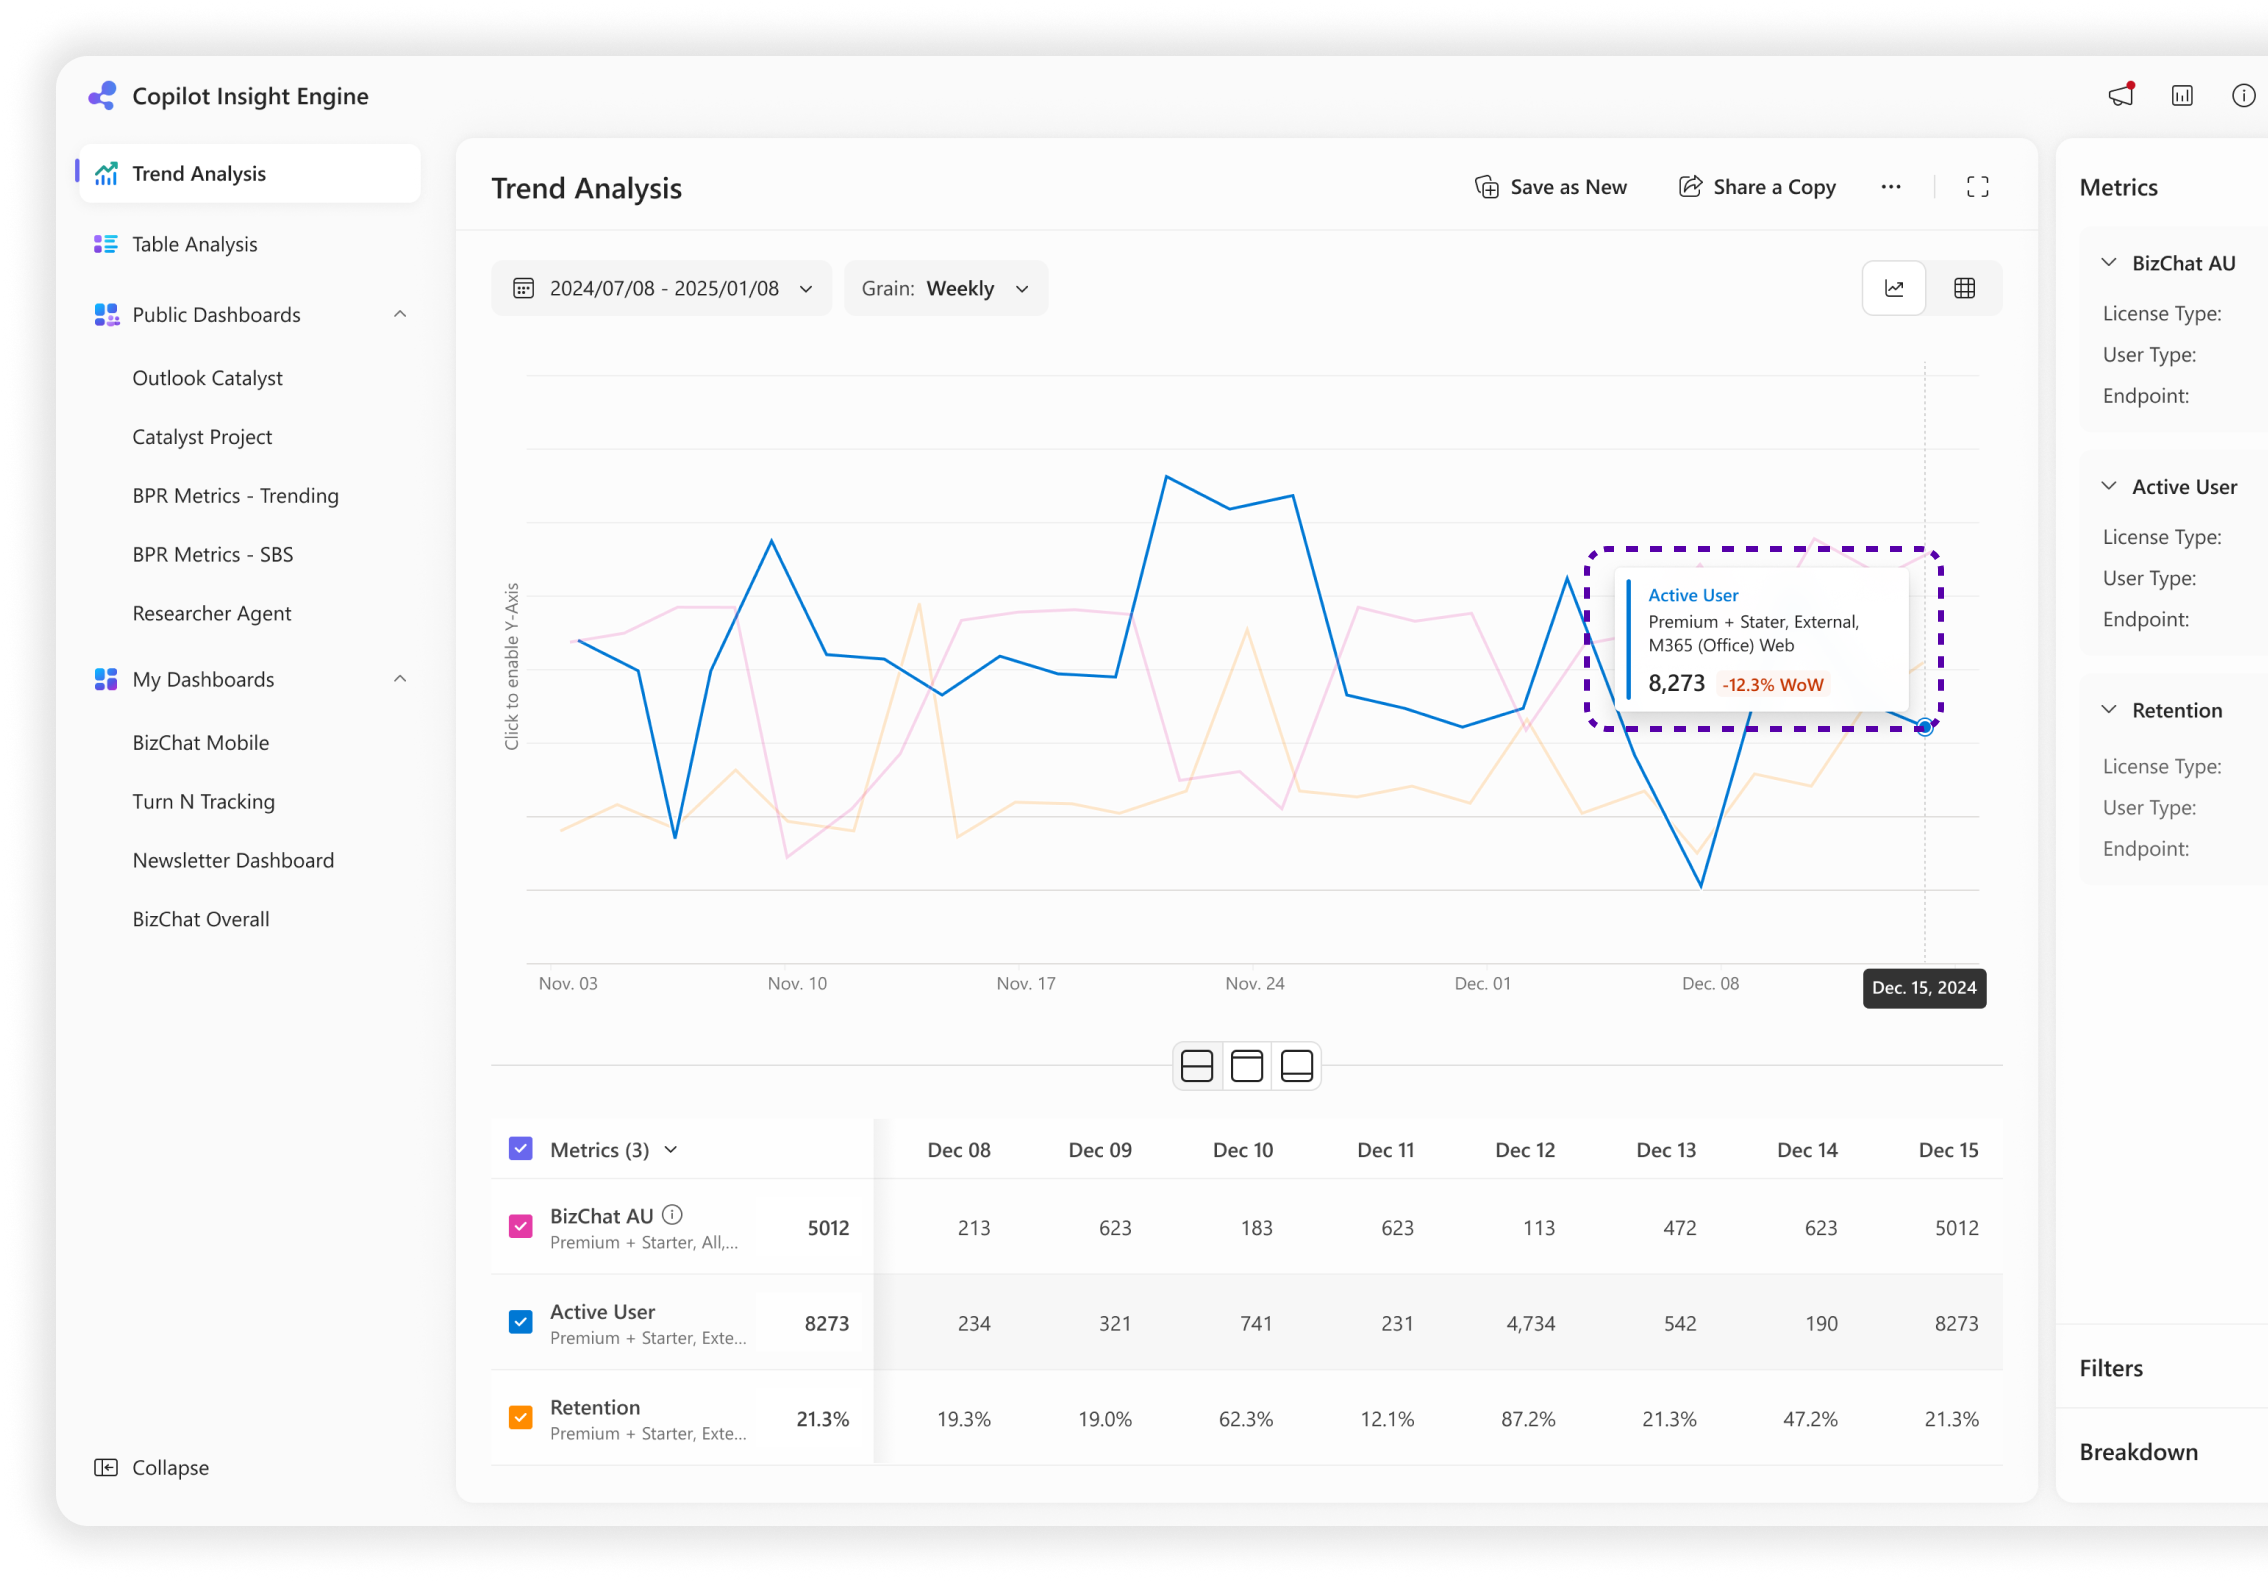Open the more options ellipsis menu
2268x1582 pixels.
click(1890, 187)
